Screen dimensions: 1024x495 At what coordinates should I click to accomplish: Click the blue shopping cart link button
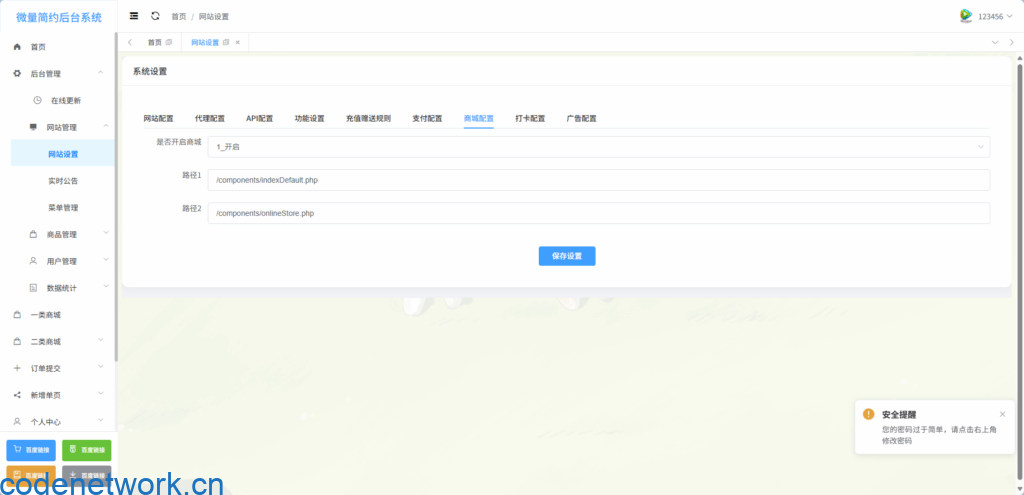31,450
